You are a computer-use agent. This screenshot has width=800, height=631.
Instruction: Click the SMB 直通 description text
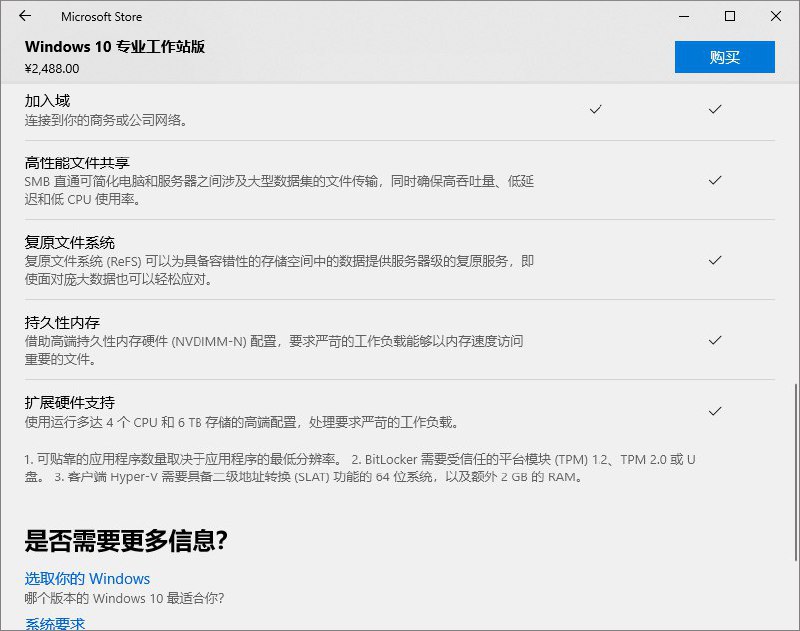[279, 190]
